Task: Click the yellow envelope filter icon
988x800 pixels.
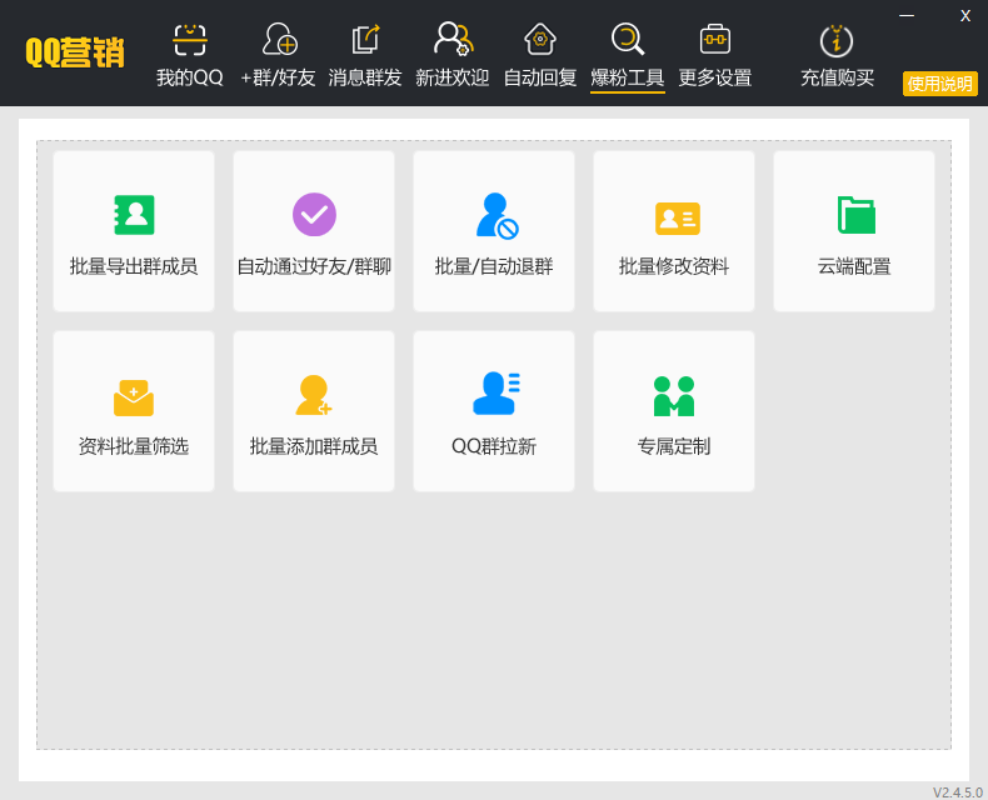Action: [x=134, y=397]
